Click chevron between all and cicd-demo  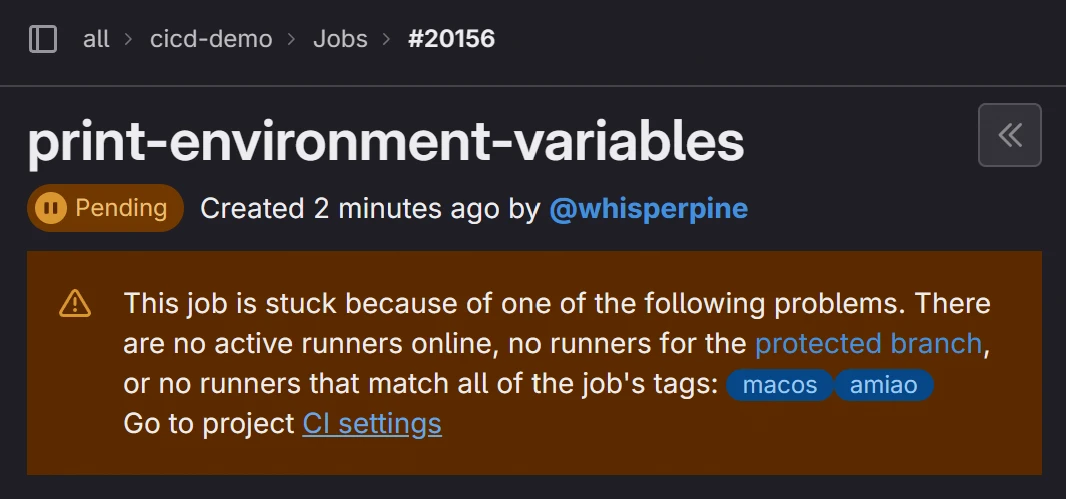(129, 39)
